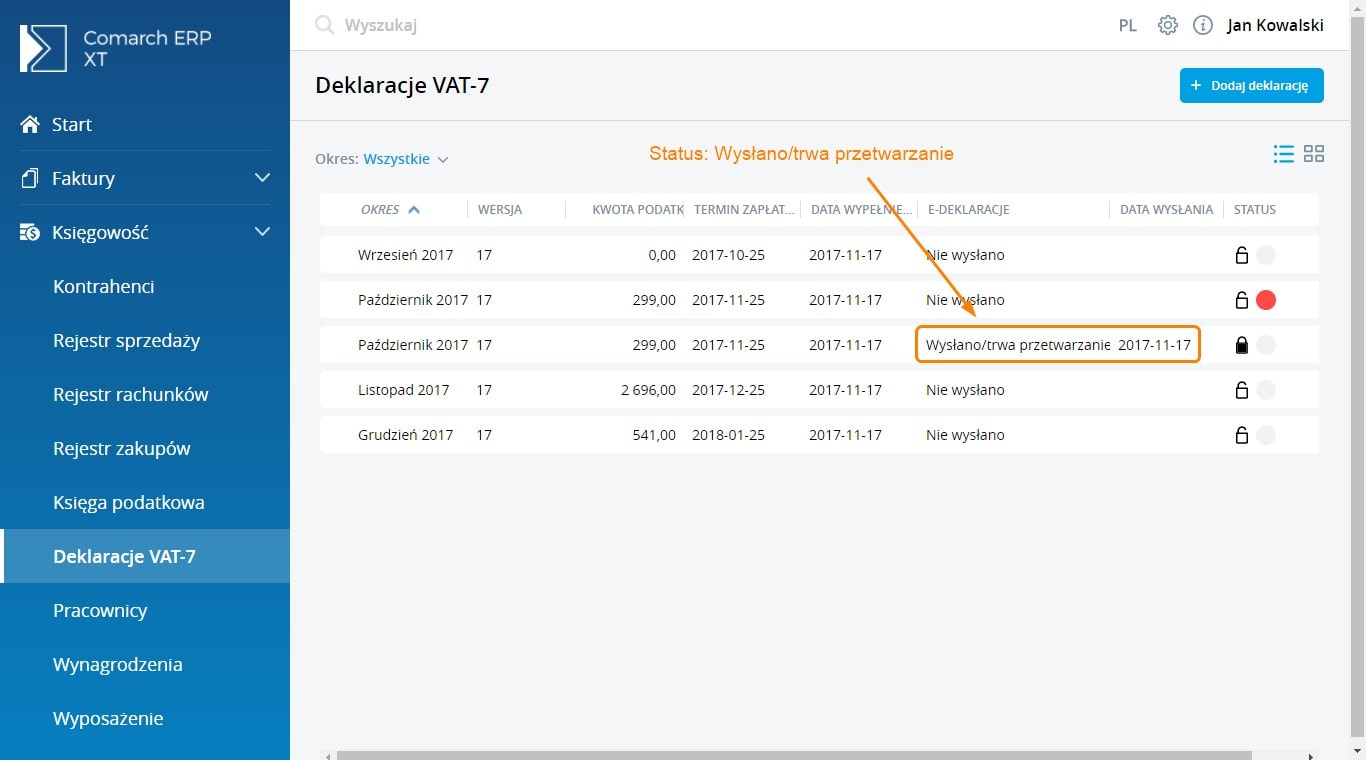Open settings via the gear icon

(1167, 25)
